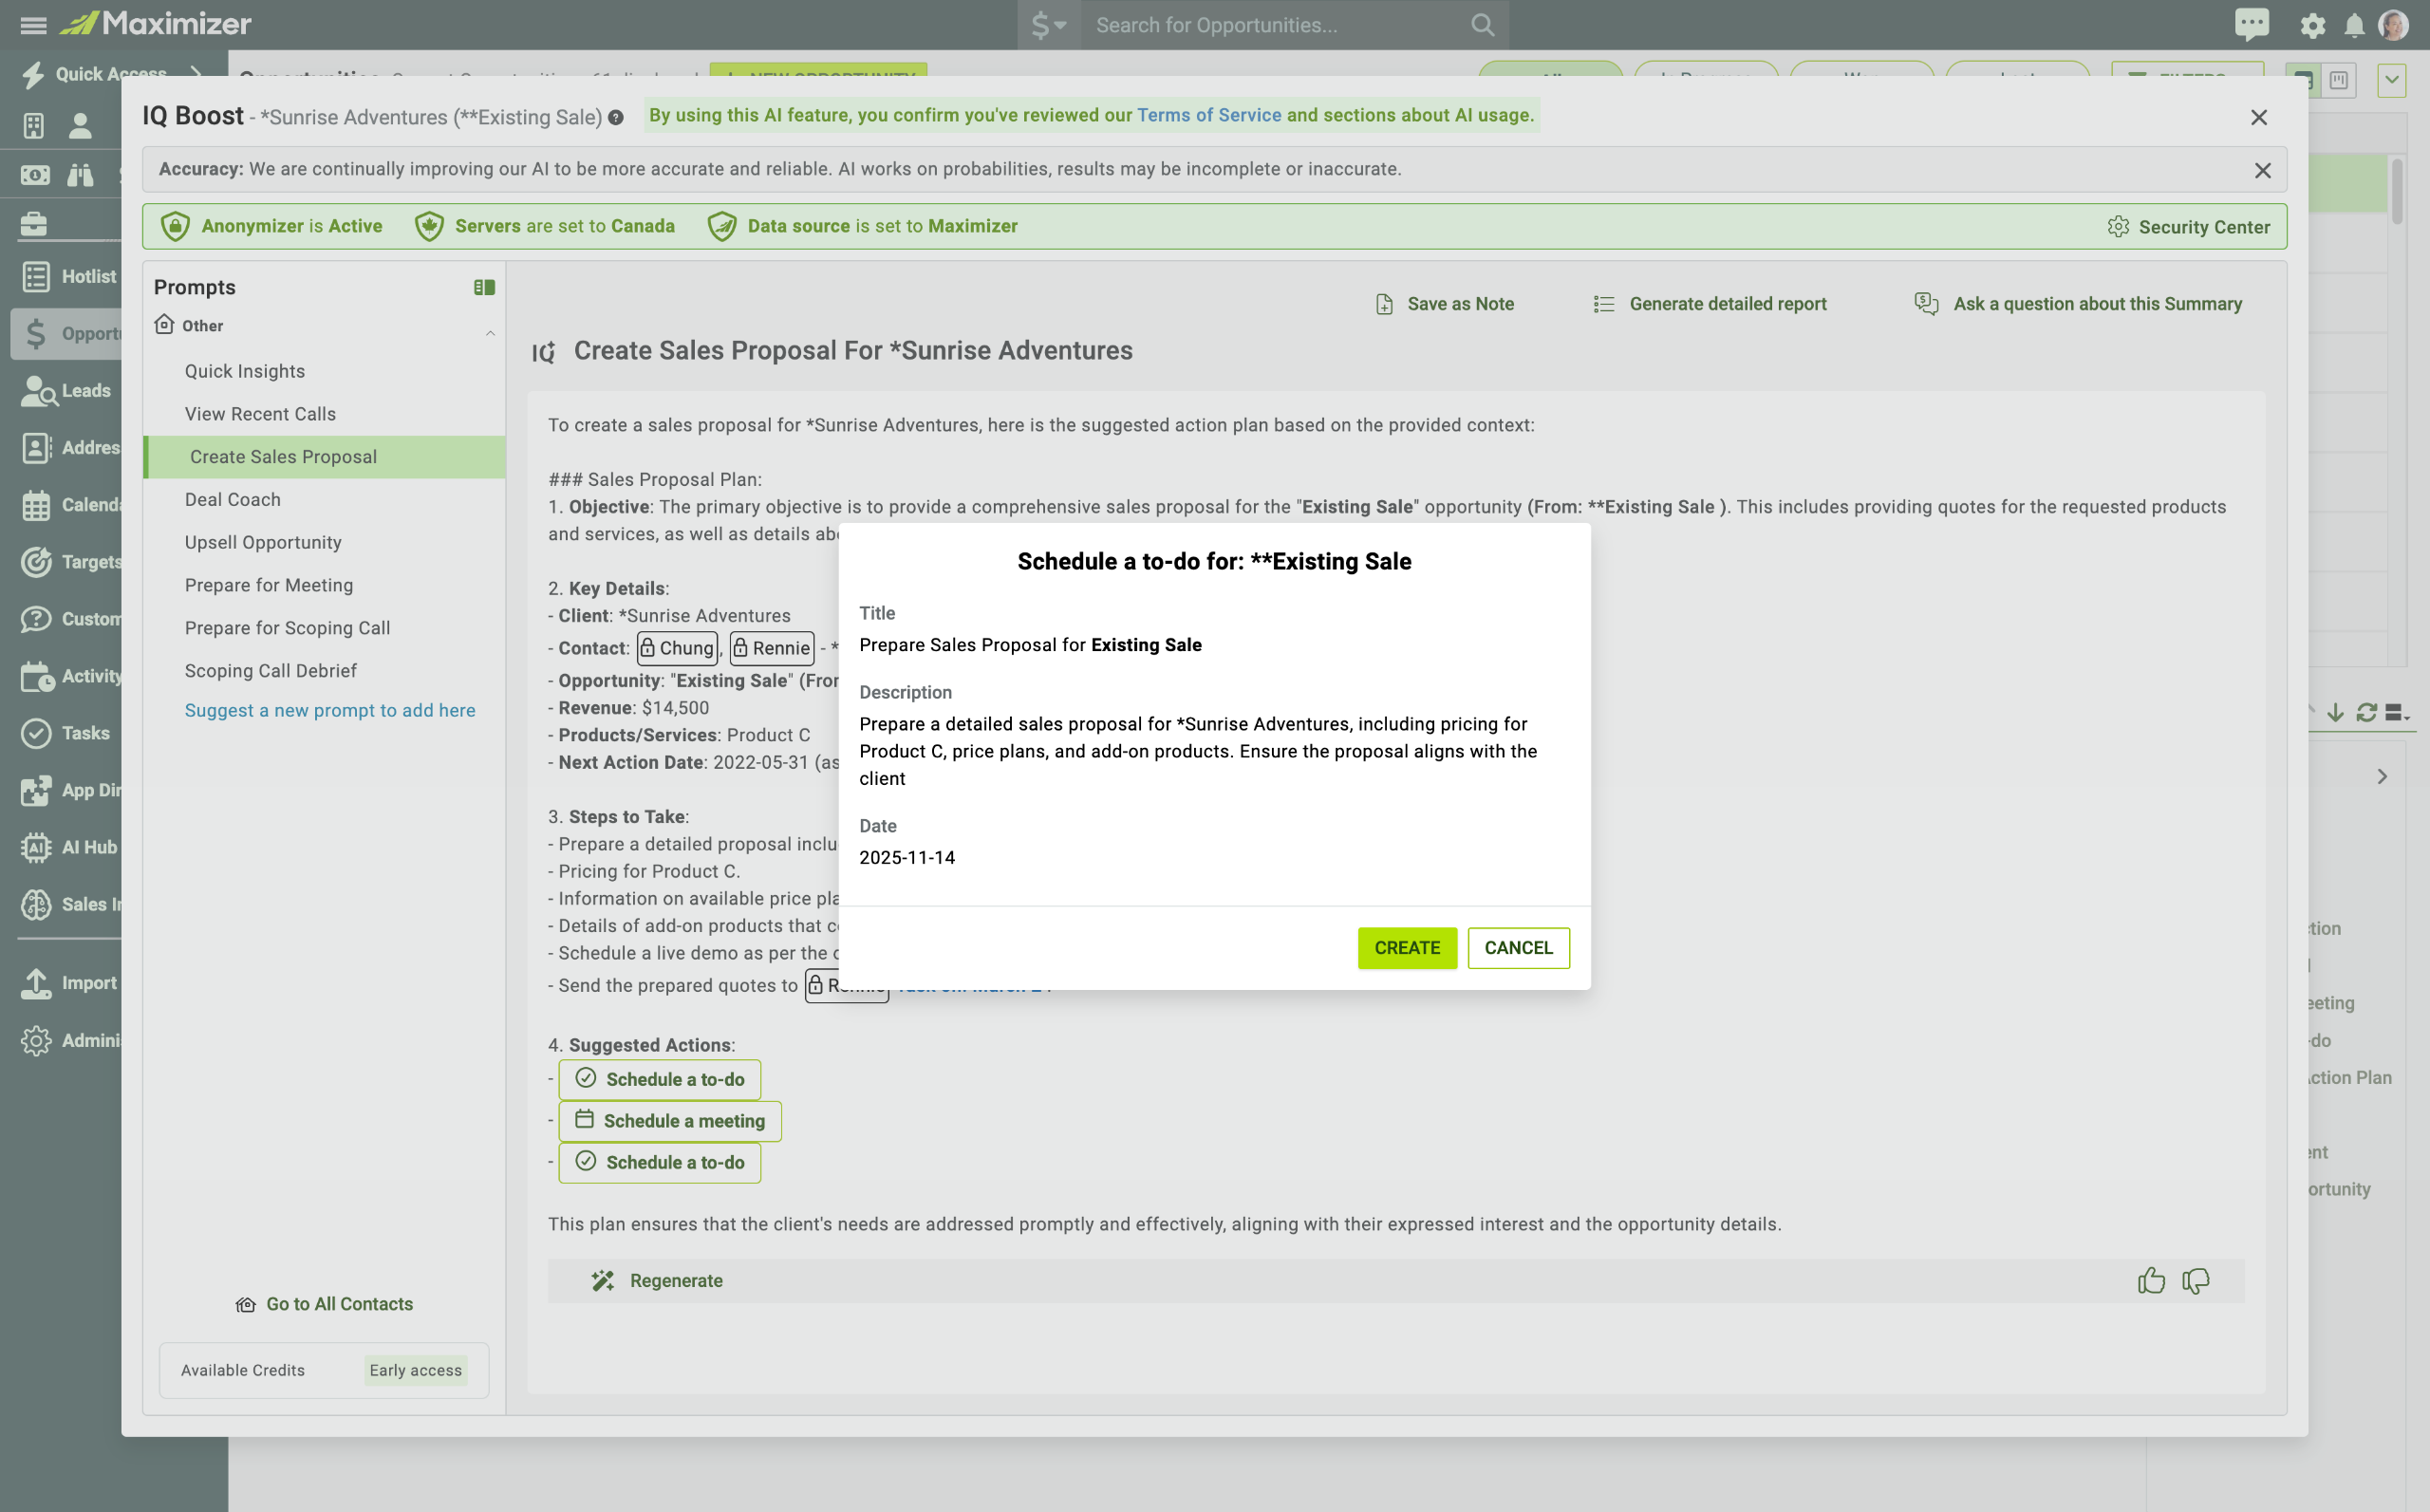Open the dollar sign search type dropdown
This screenshot has width=2430, height=1512.
(x=1048, y=25)
